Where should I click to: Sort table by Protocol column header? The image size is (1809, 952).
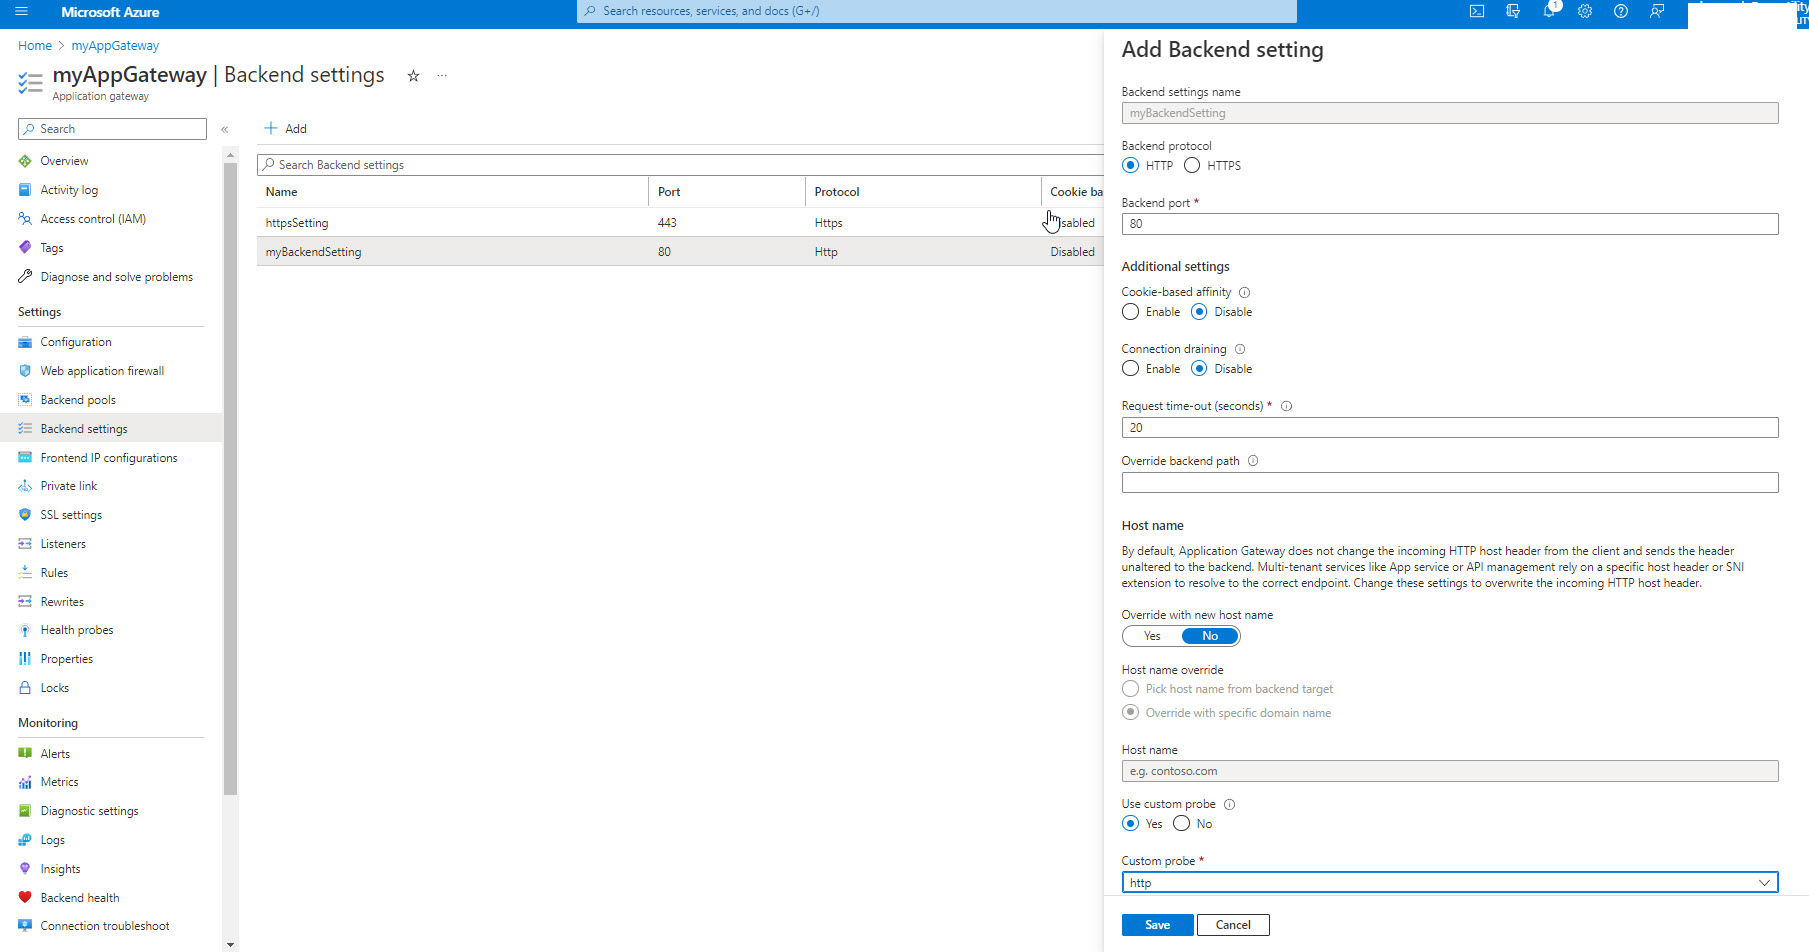coord(837,192)
